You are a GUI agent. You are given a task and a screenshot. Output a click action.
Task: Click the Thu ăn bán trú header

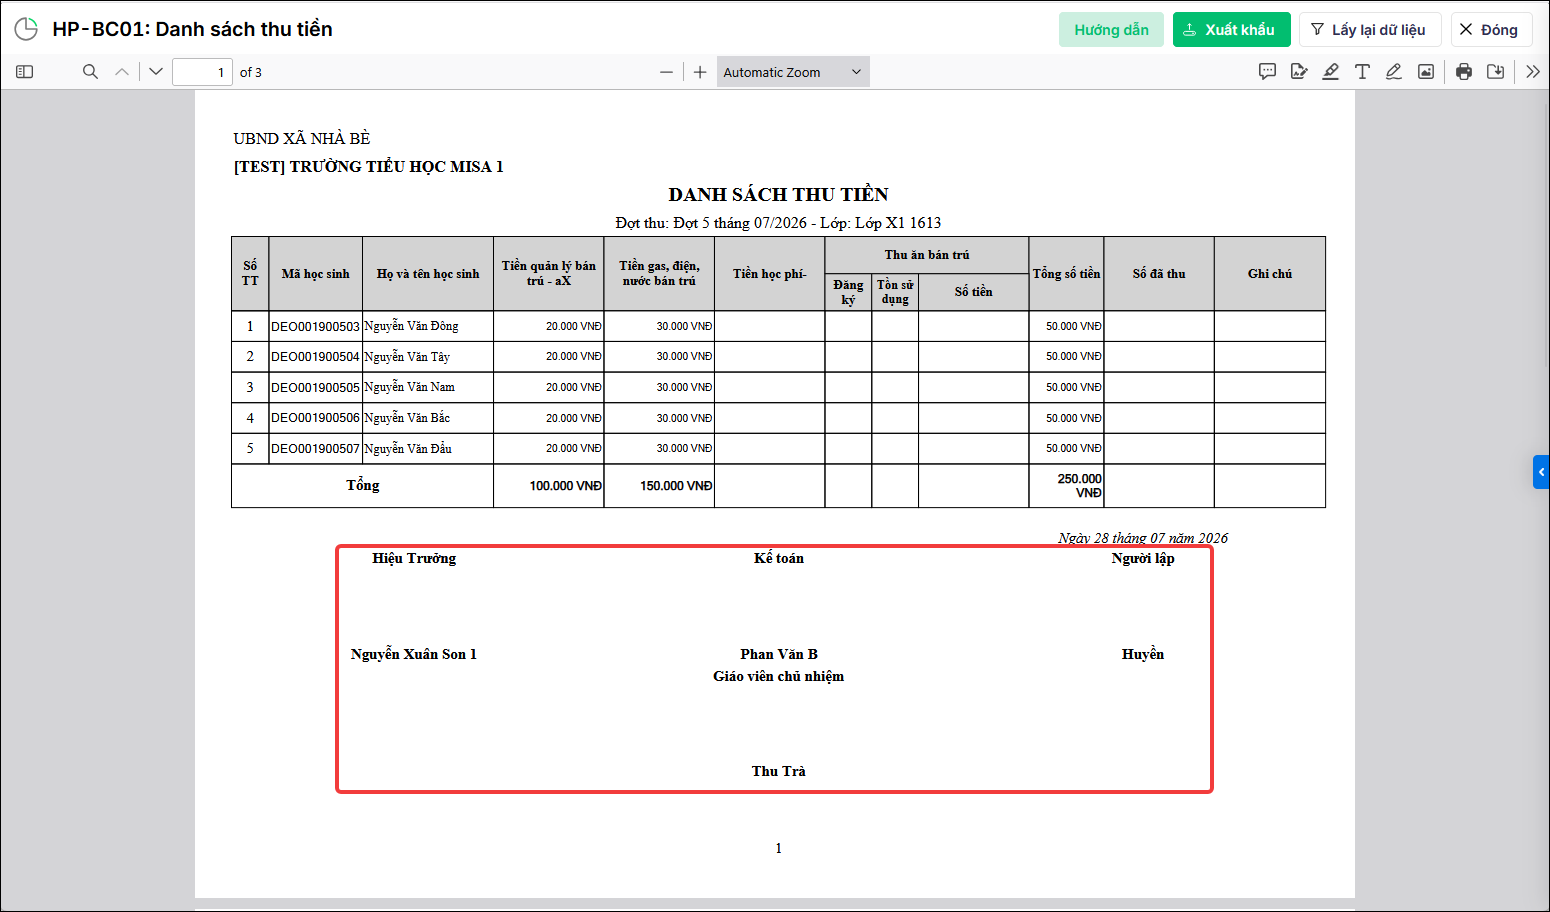927,255
